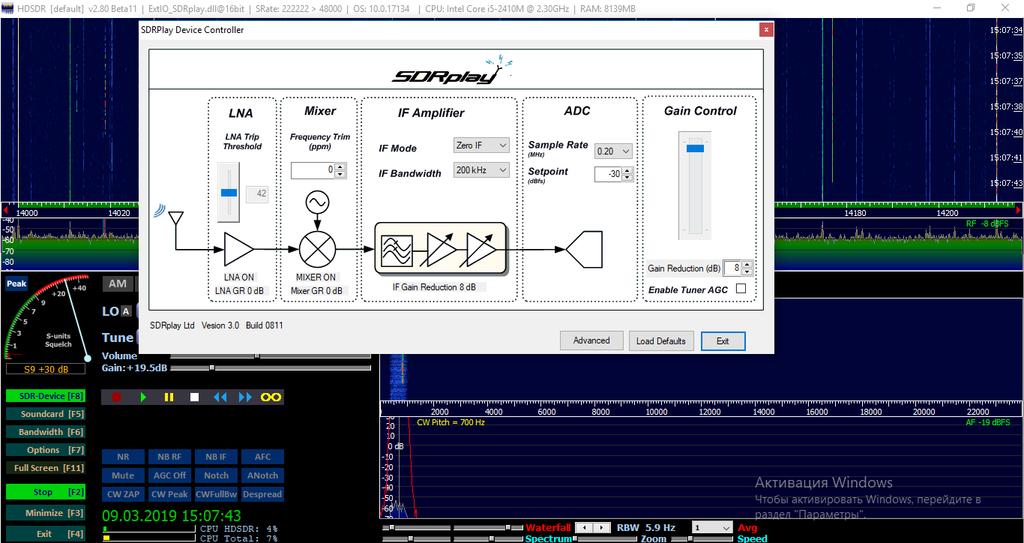Open Soundcard [F5] settings

click(x=45, y=414)
